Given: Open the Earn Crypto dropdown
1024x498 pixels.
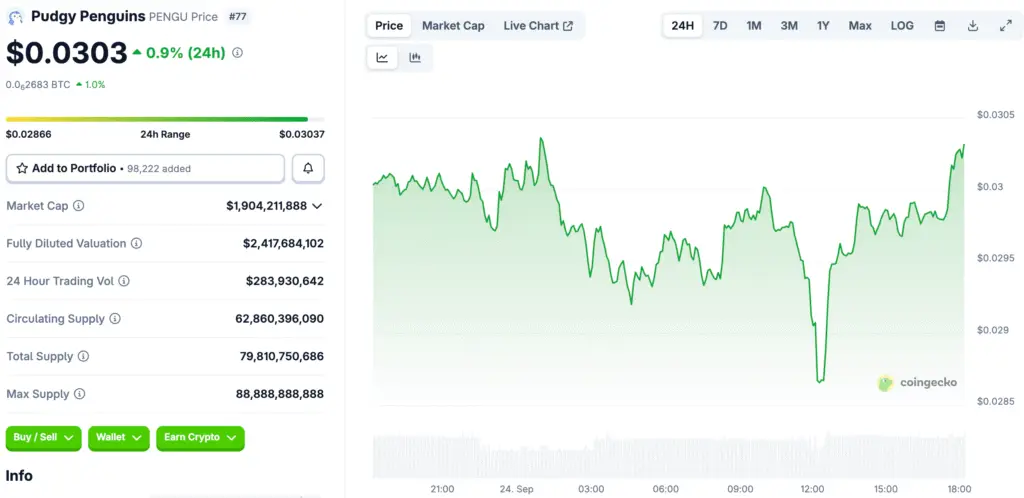Looking at the screenshot, I should click(x=200, y=438).
